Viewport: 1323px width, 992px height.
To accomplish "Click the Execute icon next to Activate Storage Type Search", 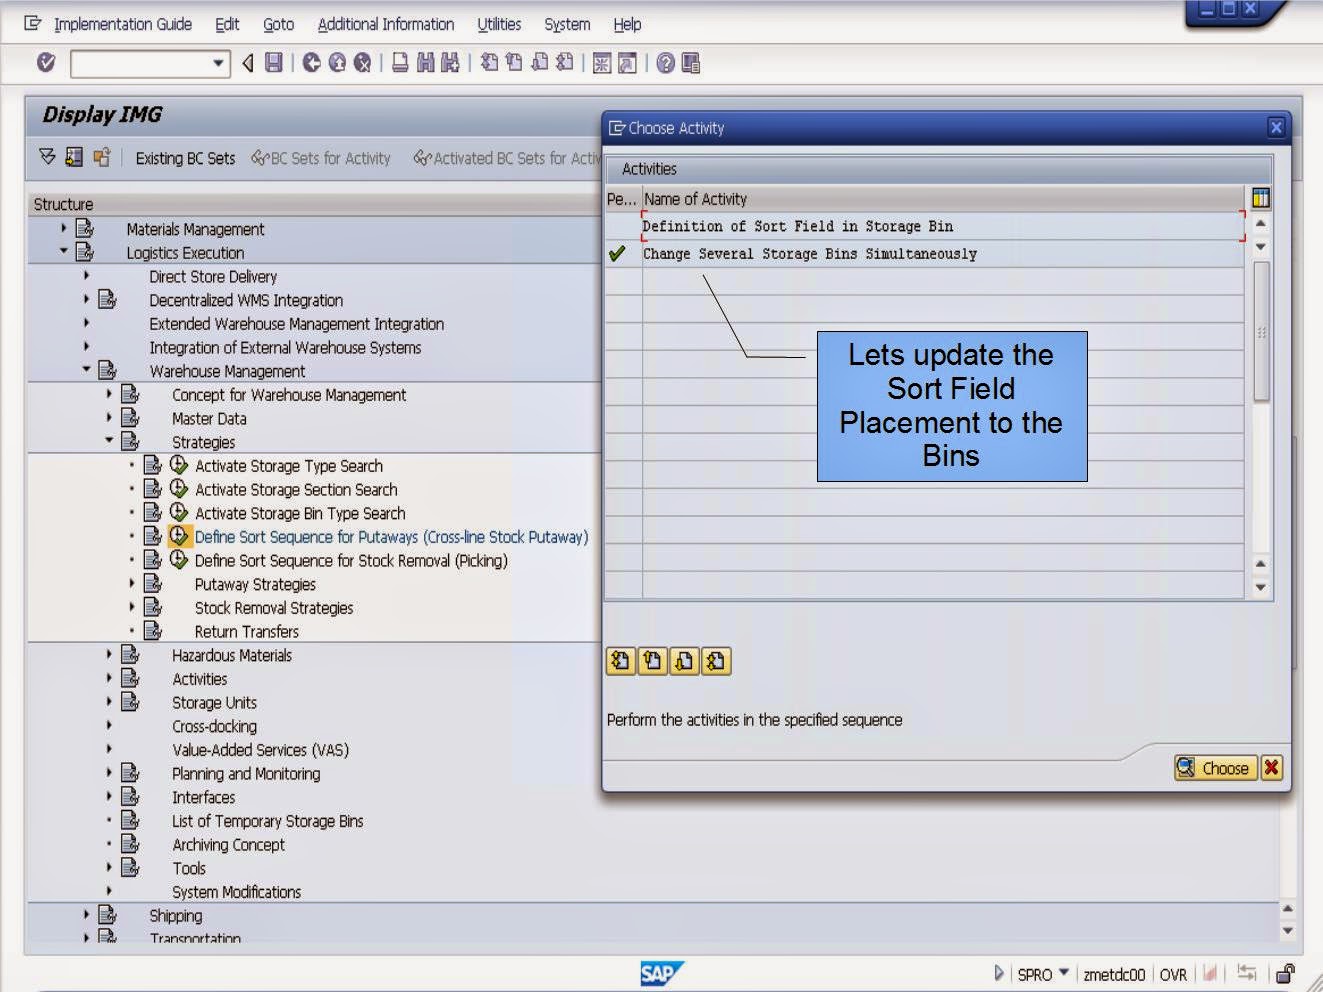I will pyautogui.click(x=178, y=465).
